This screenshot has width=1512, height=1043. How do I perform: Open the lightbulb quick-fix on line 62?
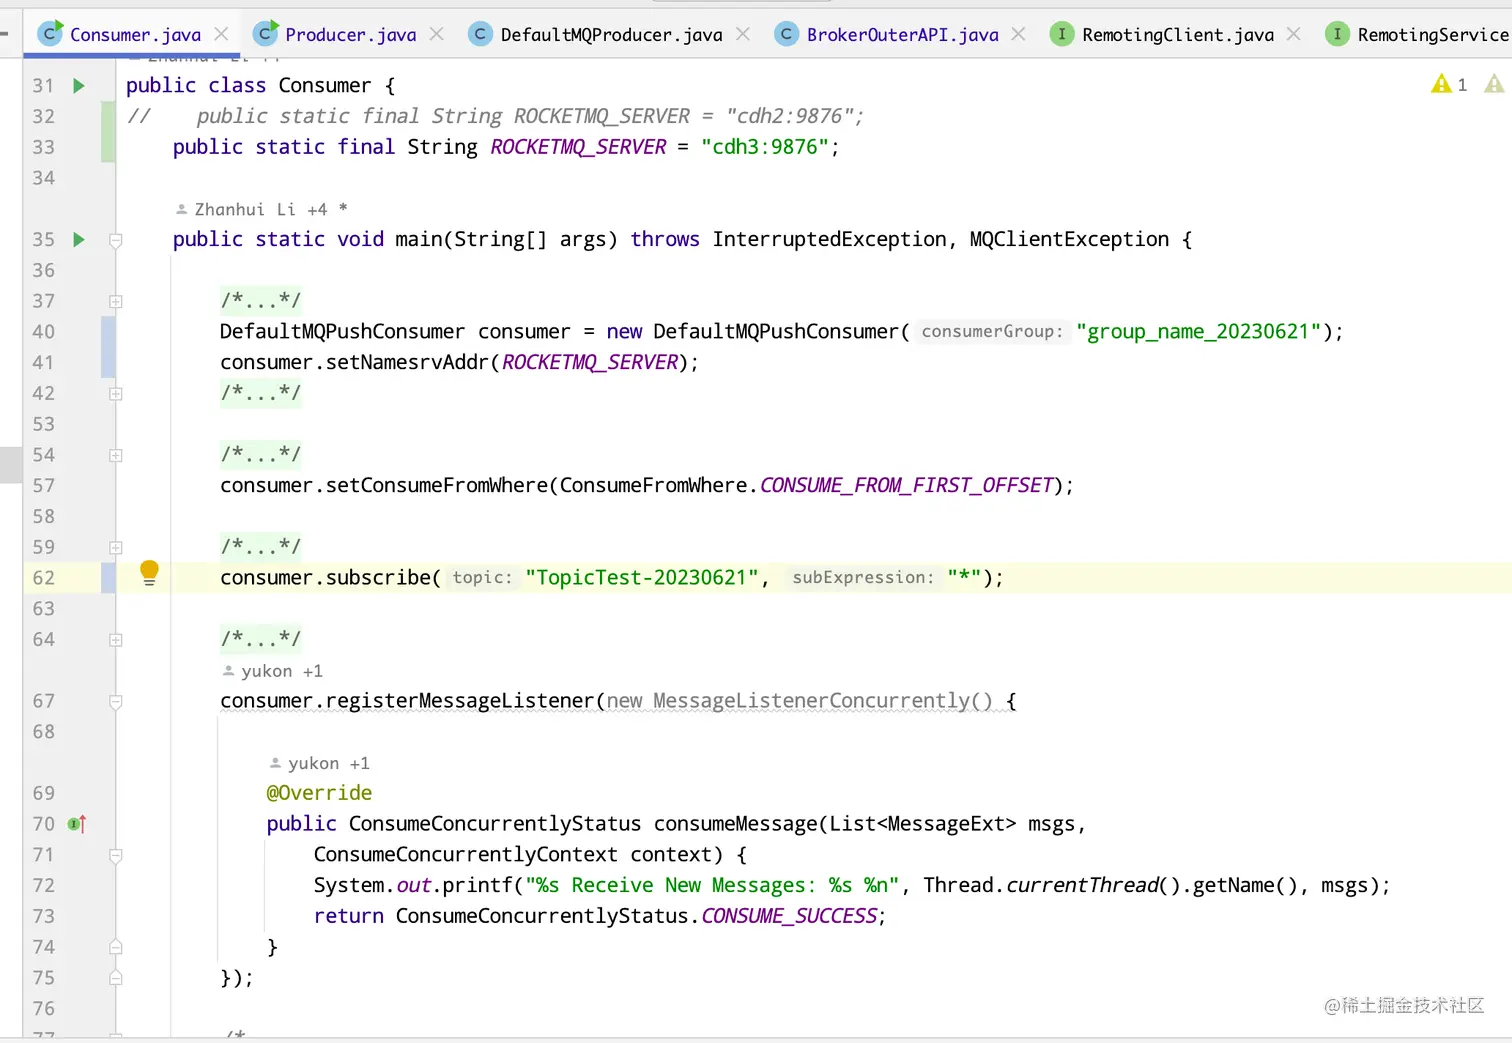149,573
